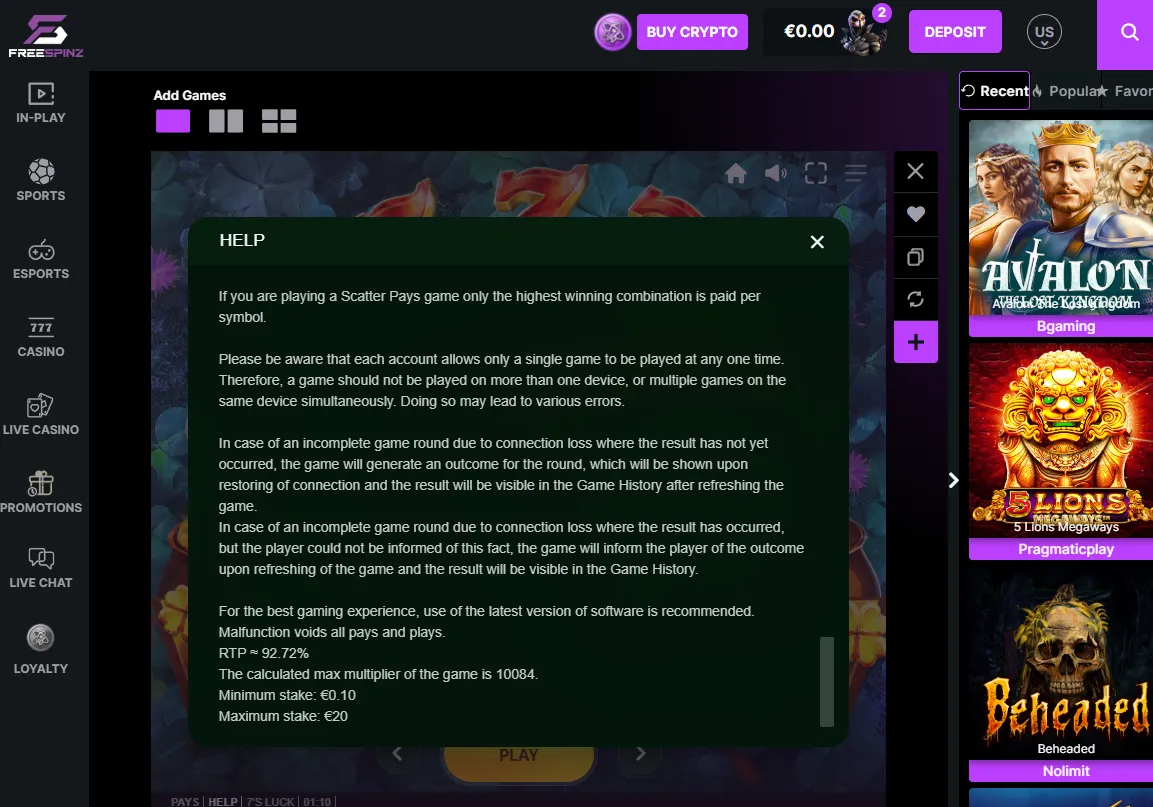Viewport: 1153px width, 807px height.
Task: Open the ninja avatar notifications
Action: [x=865, y=32]
